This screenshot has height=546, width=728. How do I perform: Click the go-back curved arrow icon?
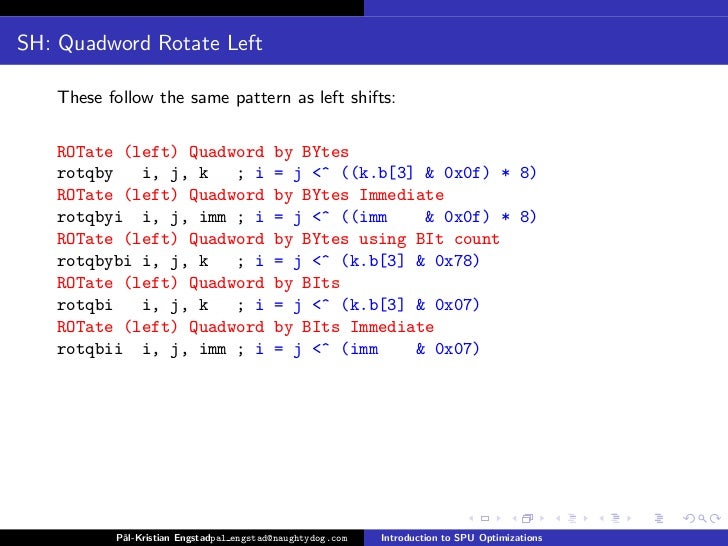689,518
